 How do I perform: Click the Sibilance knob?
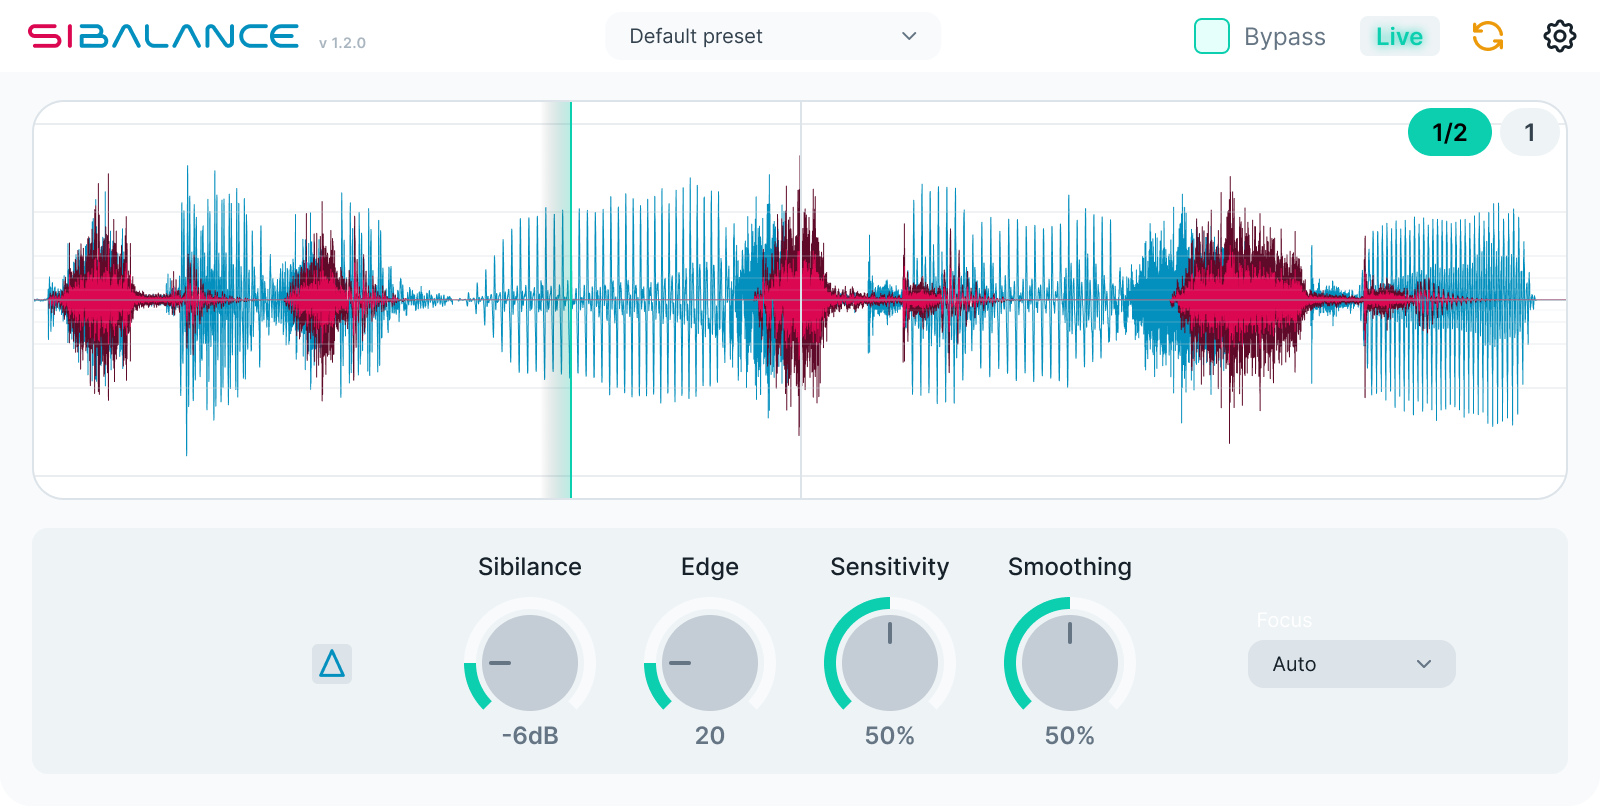tap(530, 663)
